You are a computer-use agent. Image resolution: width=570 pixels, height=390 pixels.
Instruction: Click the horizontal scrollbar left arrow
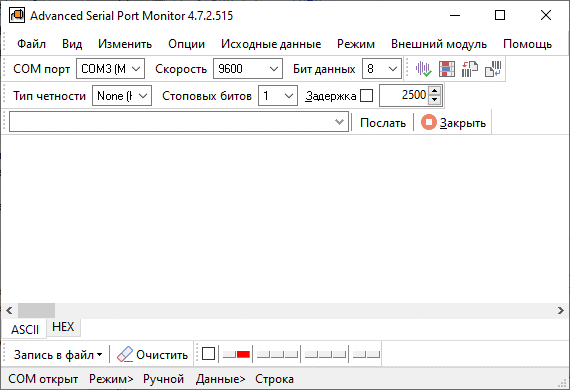tap(9, 311)
